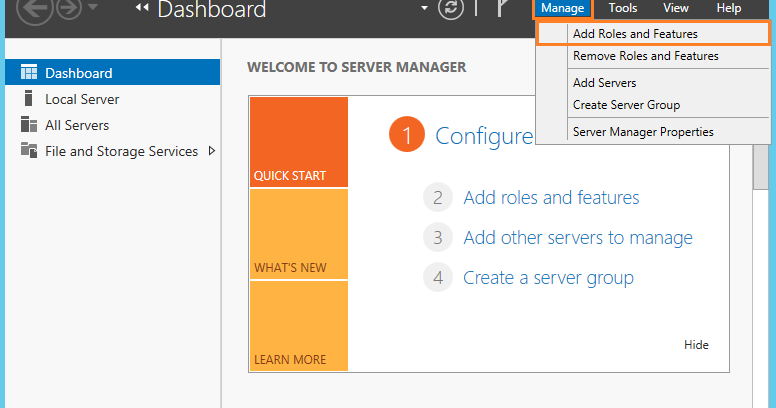The width and height of the screenshot is (776, 408).
Task: Click the Local Server icon
Action: point(29,99)
